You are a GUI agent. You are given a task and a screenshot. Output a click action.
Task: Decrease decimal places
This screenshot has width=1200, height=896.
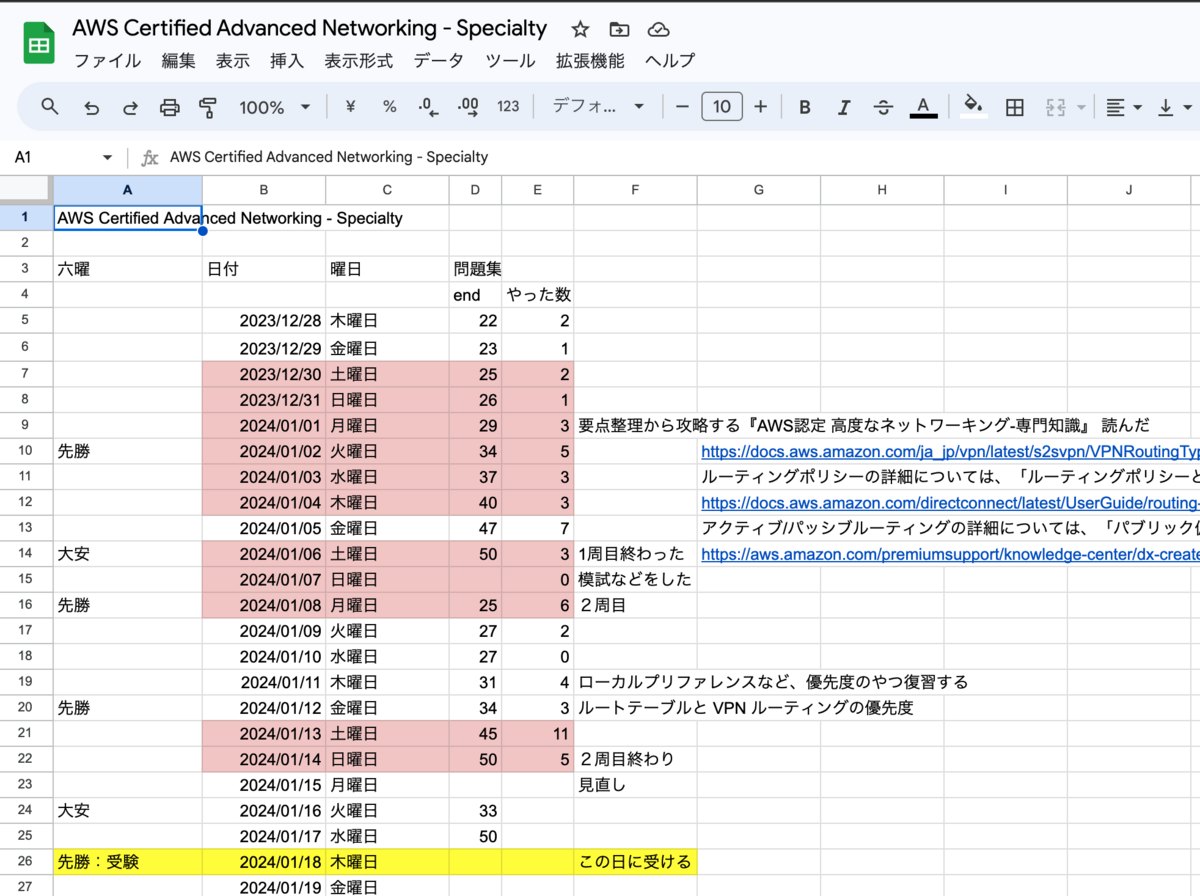tap(428, 107)
